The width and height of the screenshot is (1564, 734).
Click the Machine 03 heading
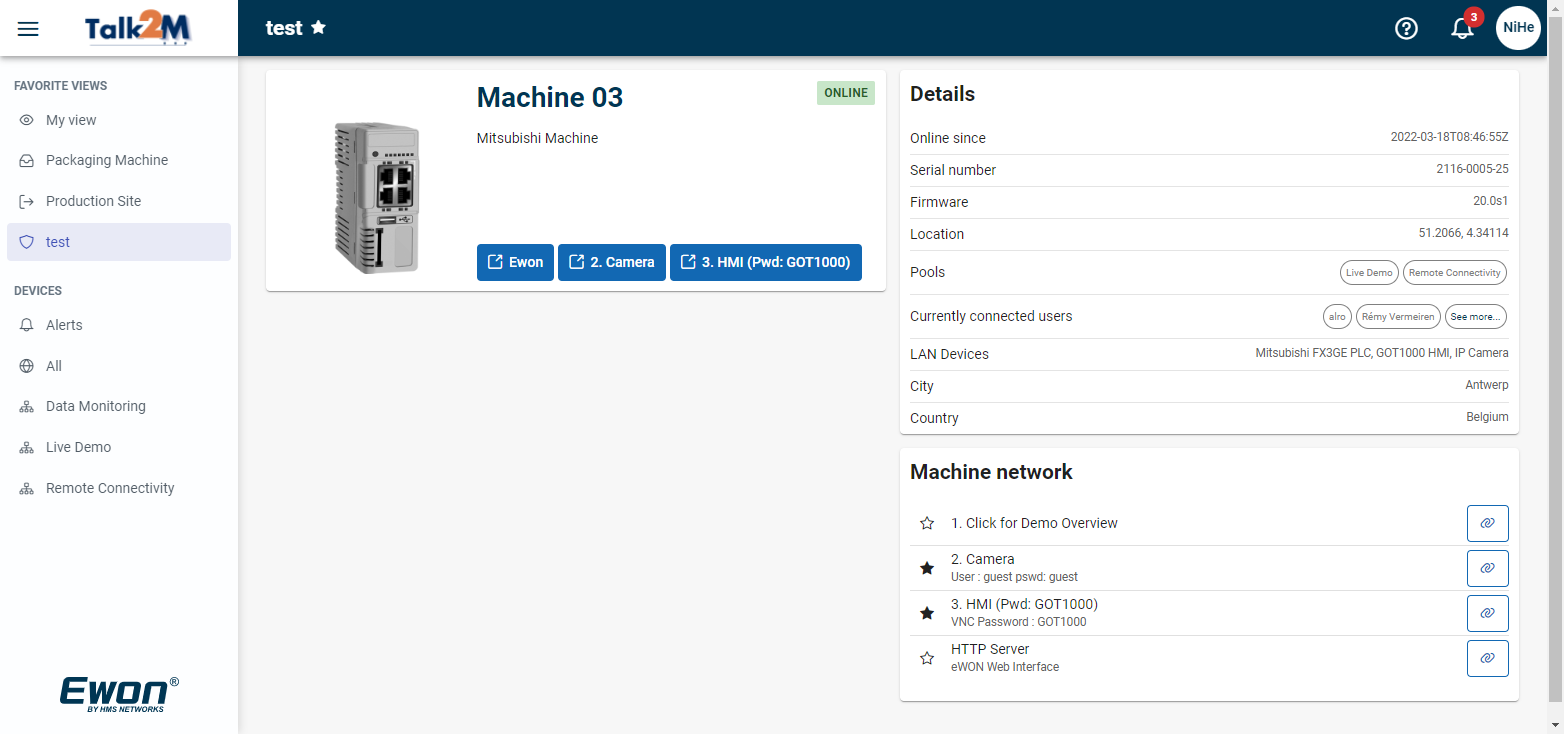coord(550,97)
